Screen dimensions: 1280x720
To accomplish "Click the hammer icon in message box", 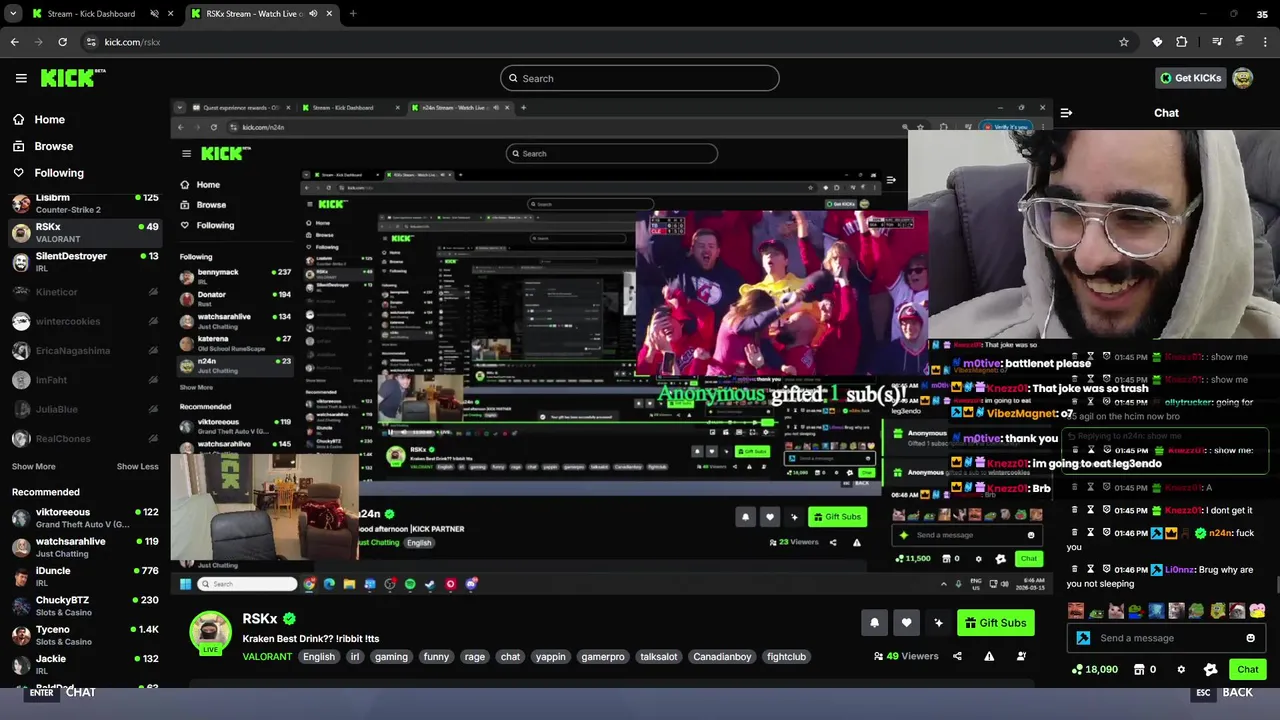I will tap(1083, 638).
